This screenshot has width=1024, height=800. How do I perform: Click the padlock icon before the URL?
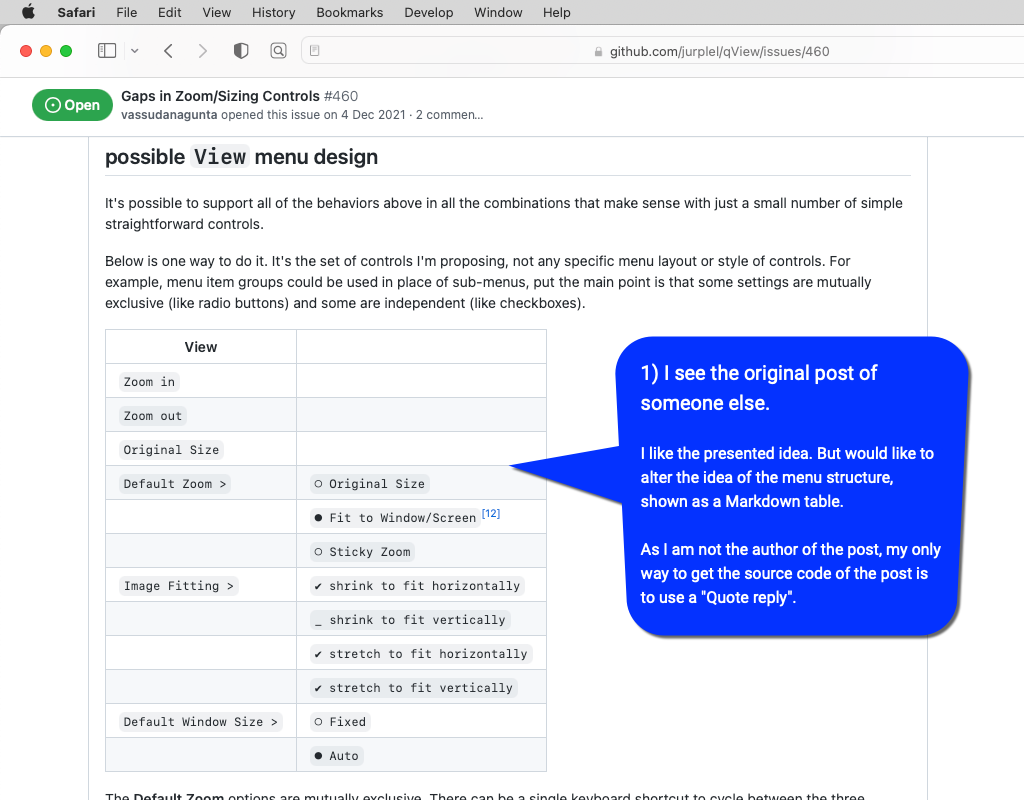click(597, 50)
